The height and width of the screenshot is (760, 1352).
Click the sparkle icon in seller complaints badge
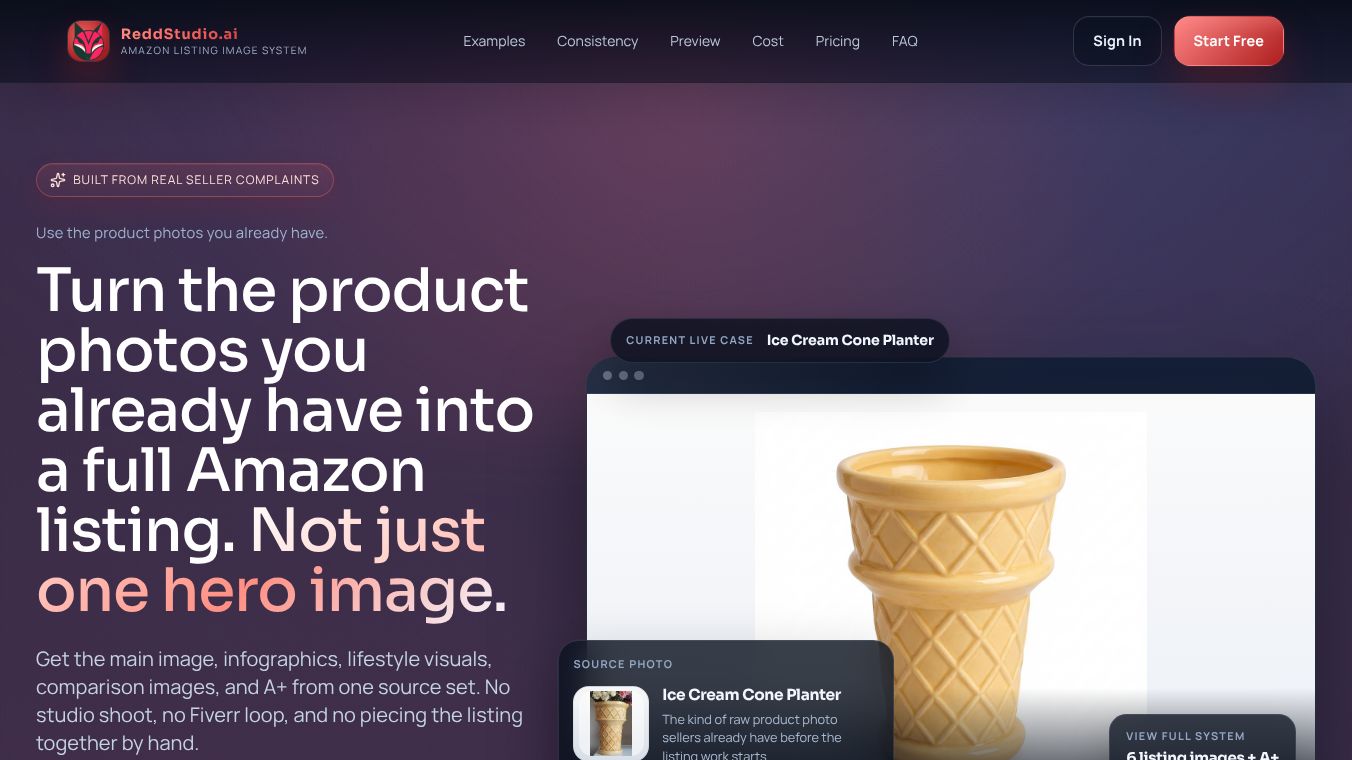click(x=58, y=180)
